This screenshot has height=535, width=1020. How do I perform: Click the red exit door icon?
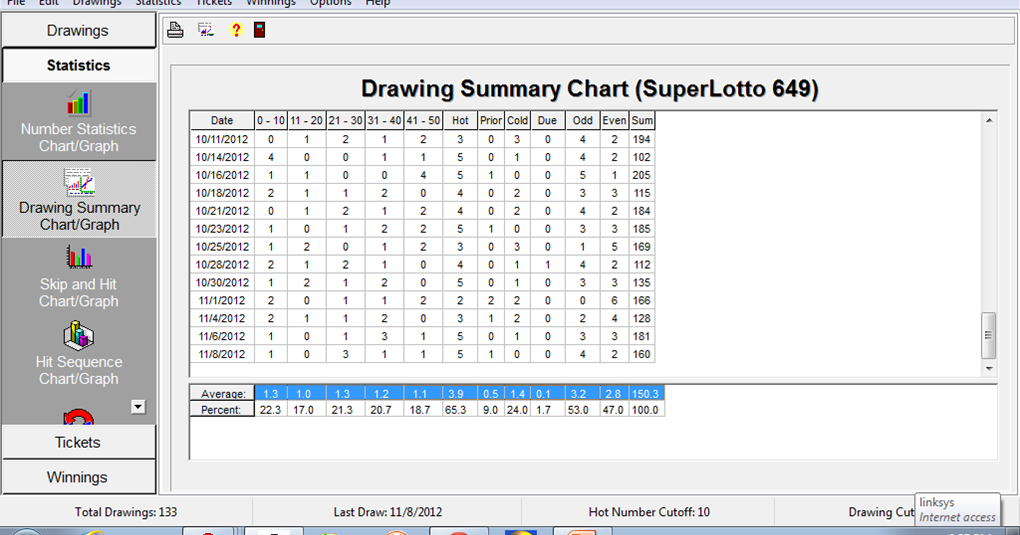pyautogui.click(x=260, y=30)
